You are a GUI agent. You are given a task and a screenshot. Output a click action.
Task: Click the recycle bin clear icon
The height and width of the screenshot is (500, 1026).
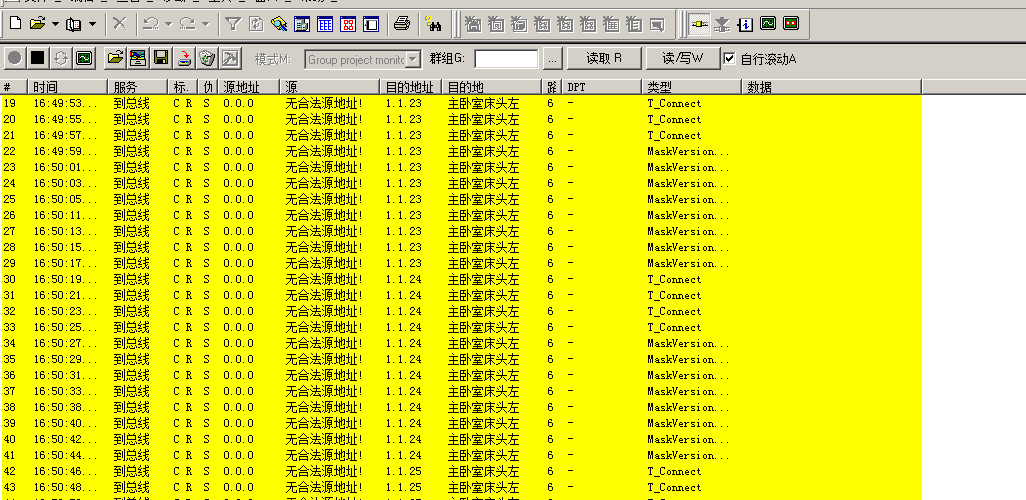click(207, 59)
